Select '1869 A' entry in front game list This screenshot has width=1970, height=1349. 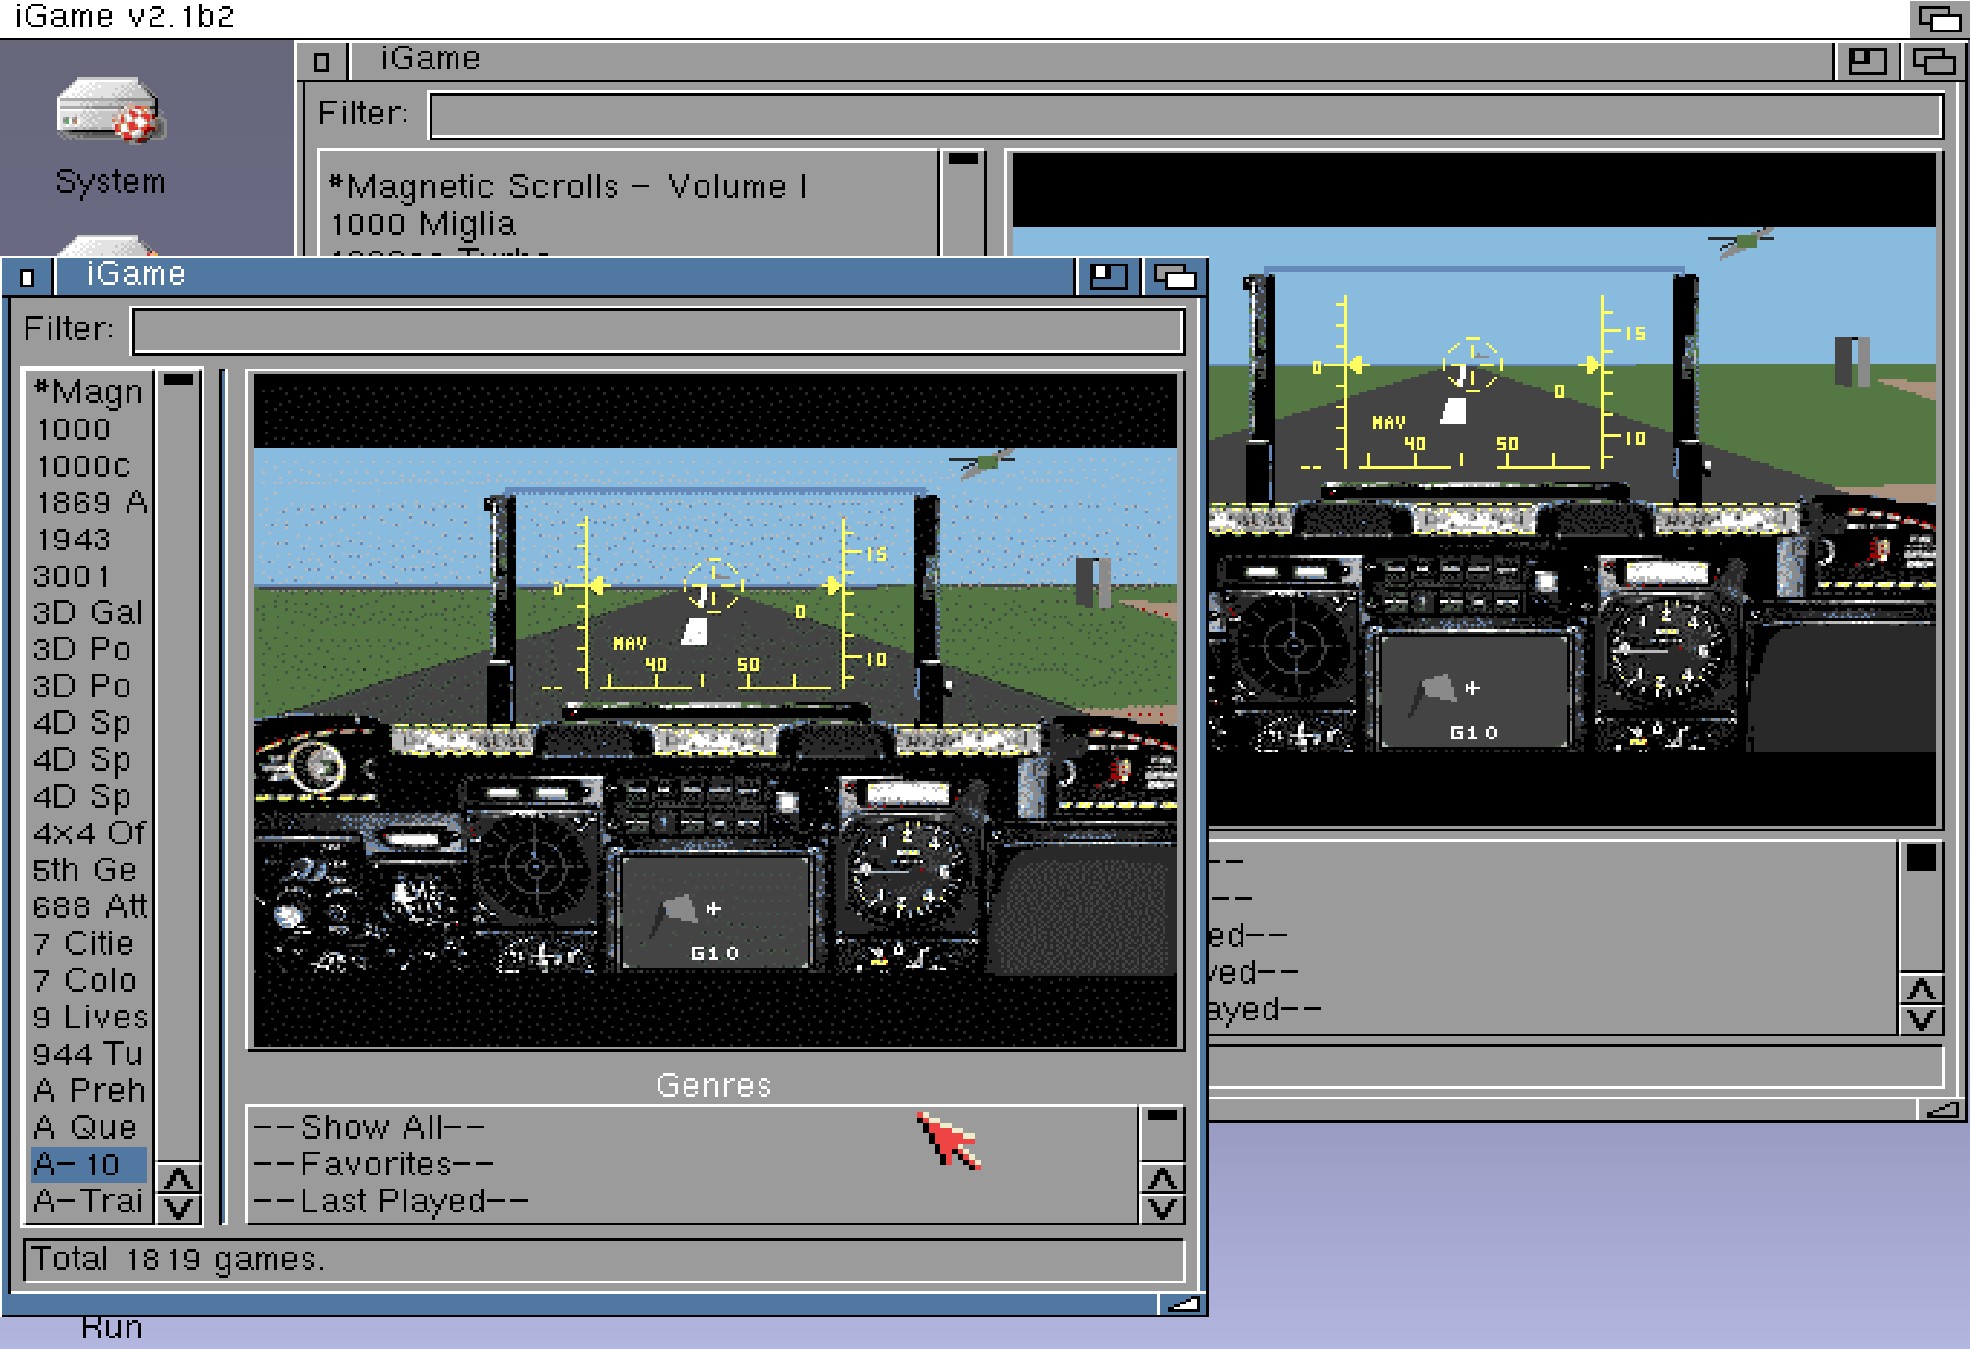[89, 502]
